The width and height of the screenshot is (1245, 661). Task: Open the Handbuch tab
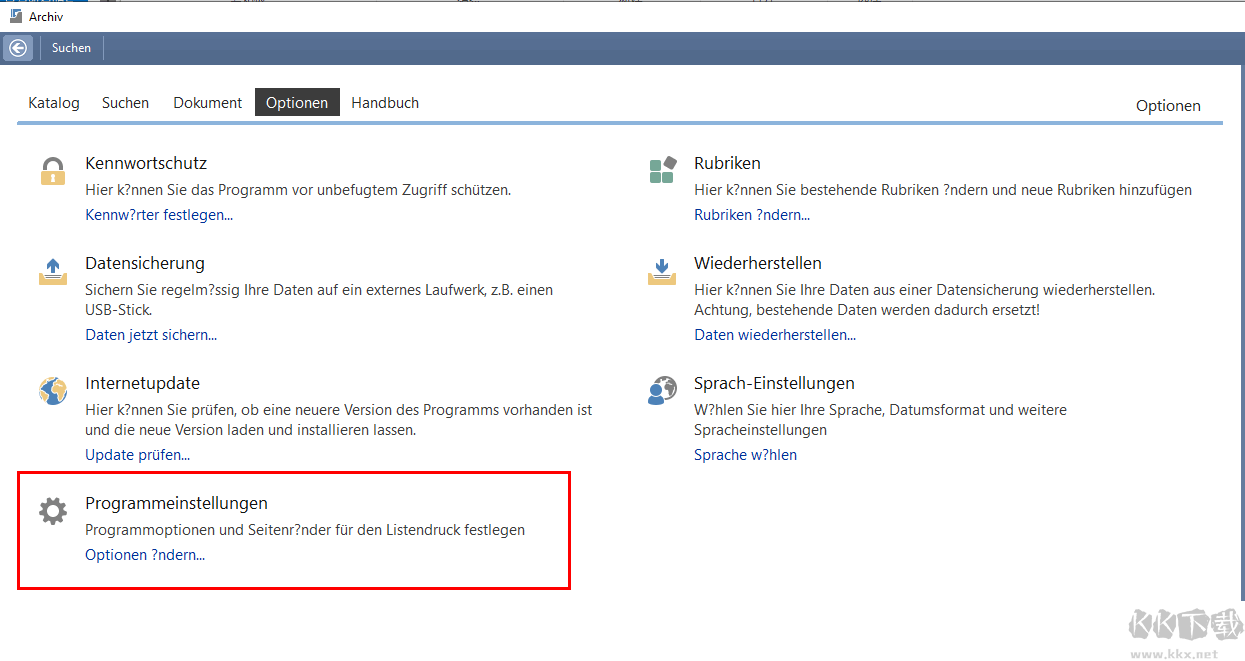click(x=385, y=103)
